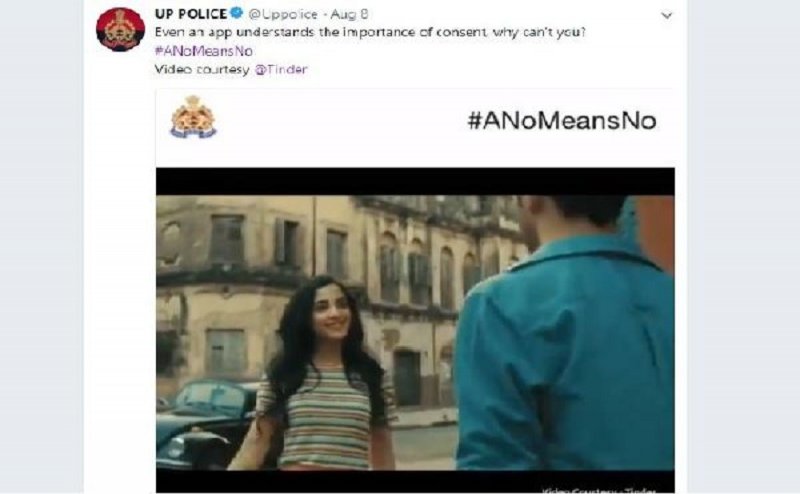Image resolution: width=800 pixels, height=494 pixels.
Task: Click the gray page background beside tweet
Action: tap(743, 247)
